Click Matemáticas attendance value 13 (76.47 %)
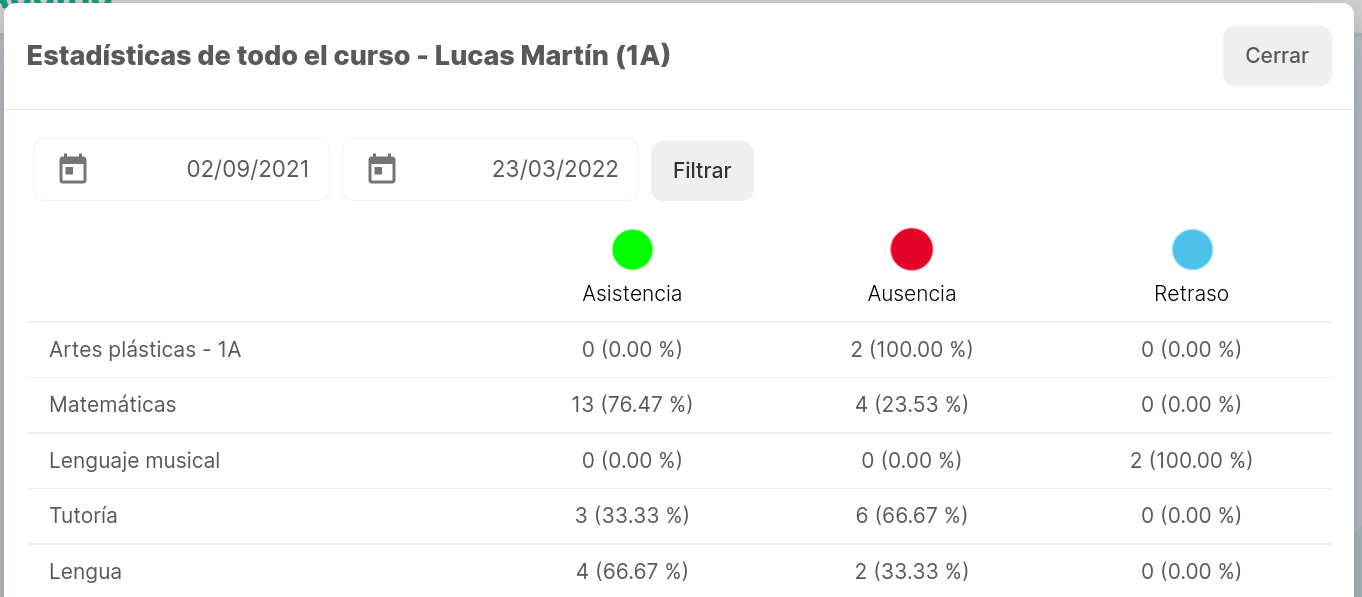Image resolution: width=1362 pixels, height=597 pixels. 632,405
